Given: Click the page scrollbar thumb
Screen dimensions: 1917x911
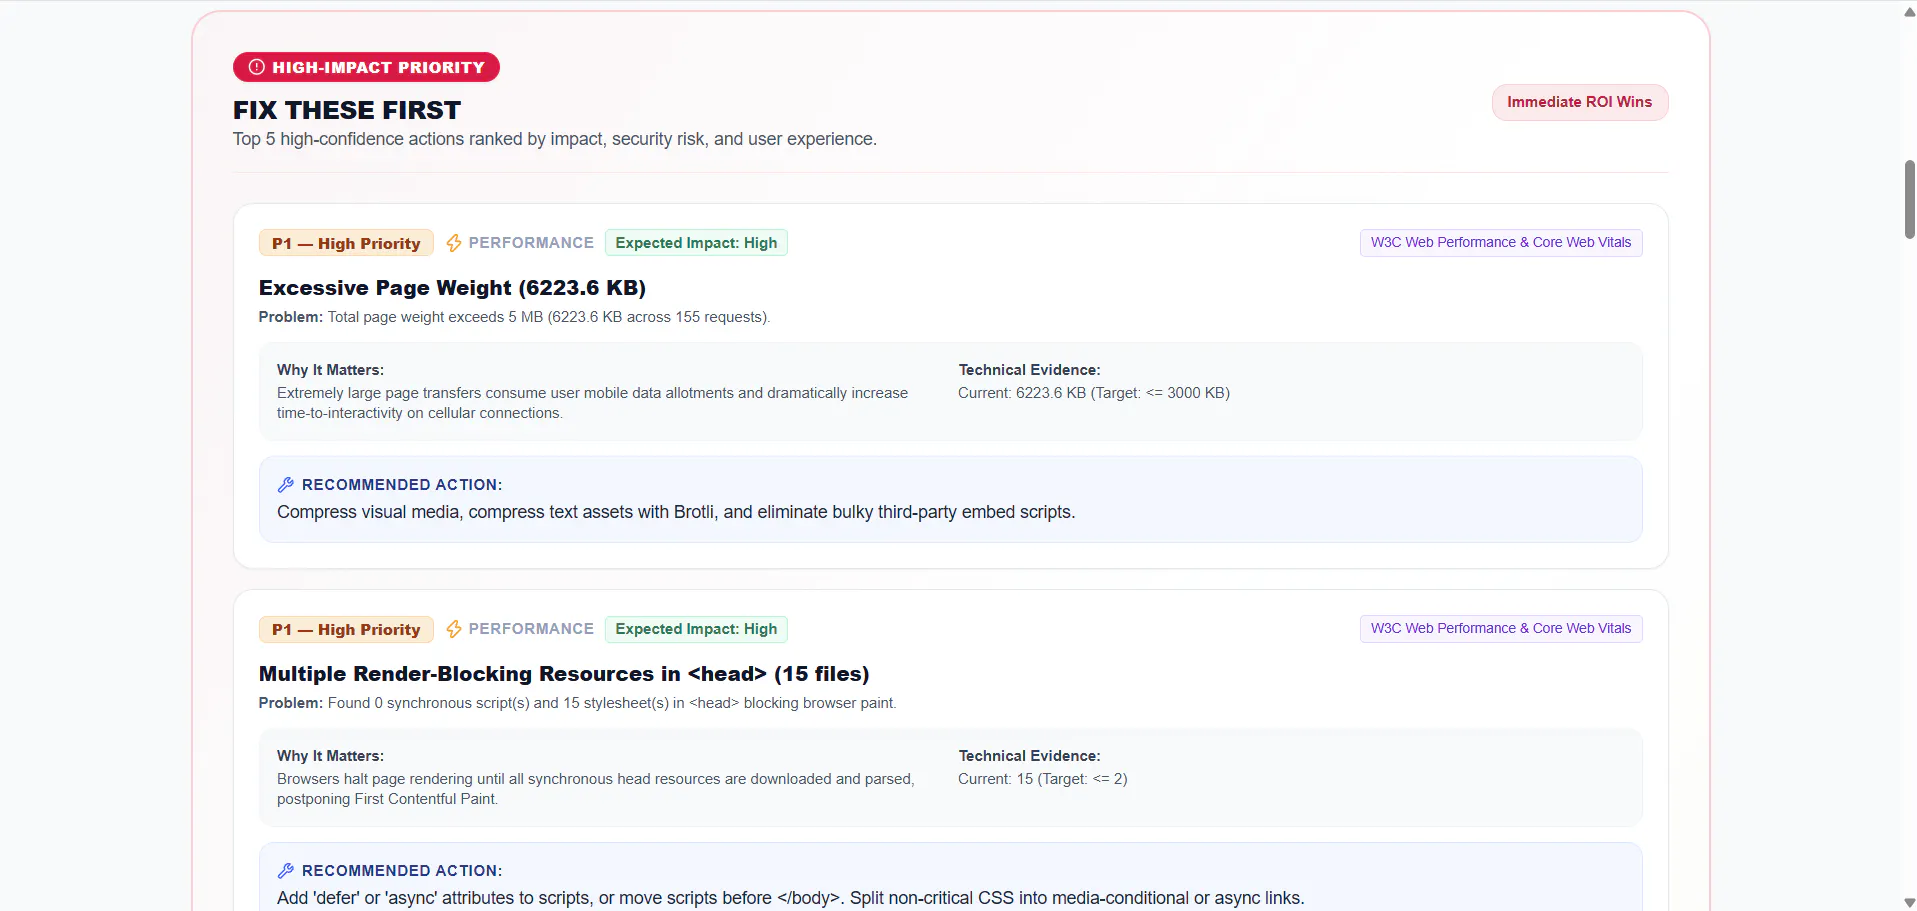Looking at the screenshot, I should coord(1909,199).
